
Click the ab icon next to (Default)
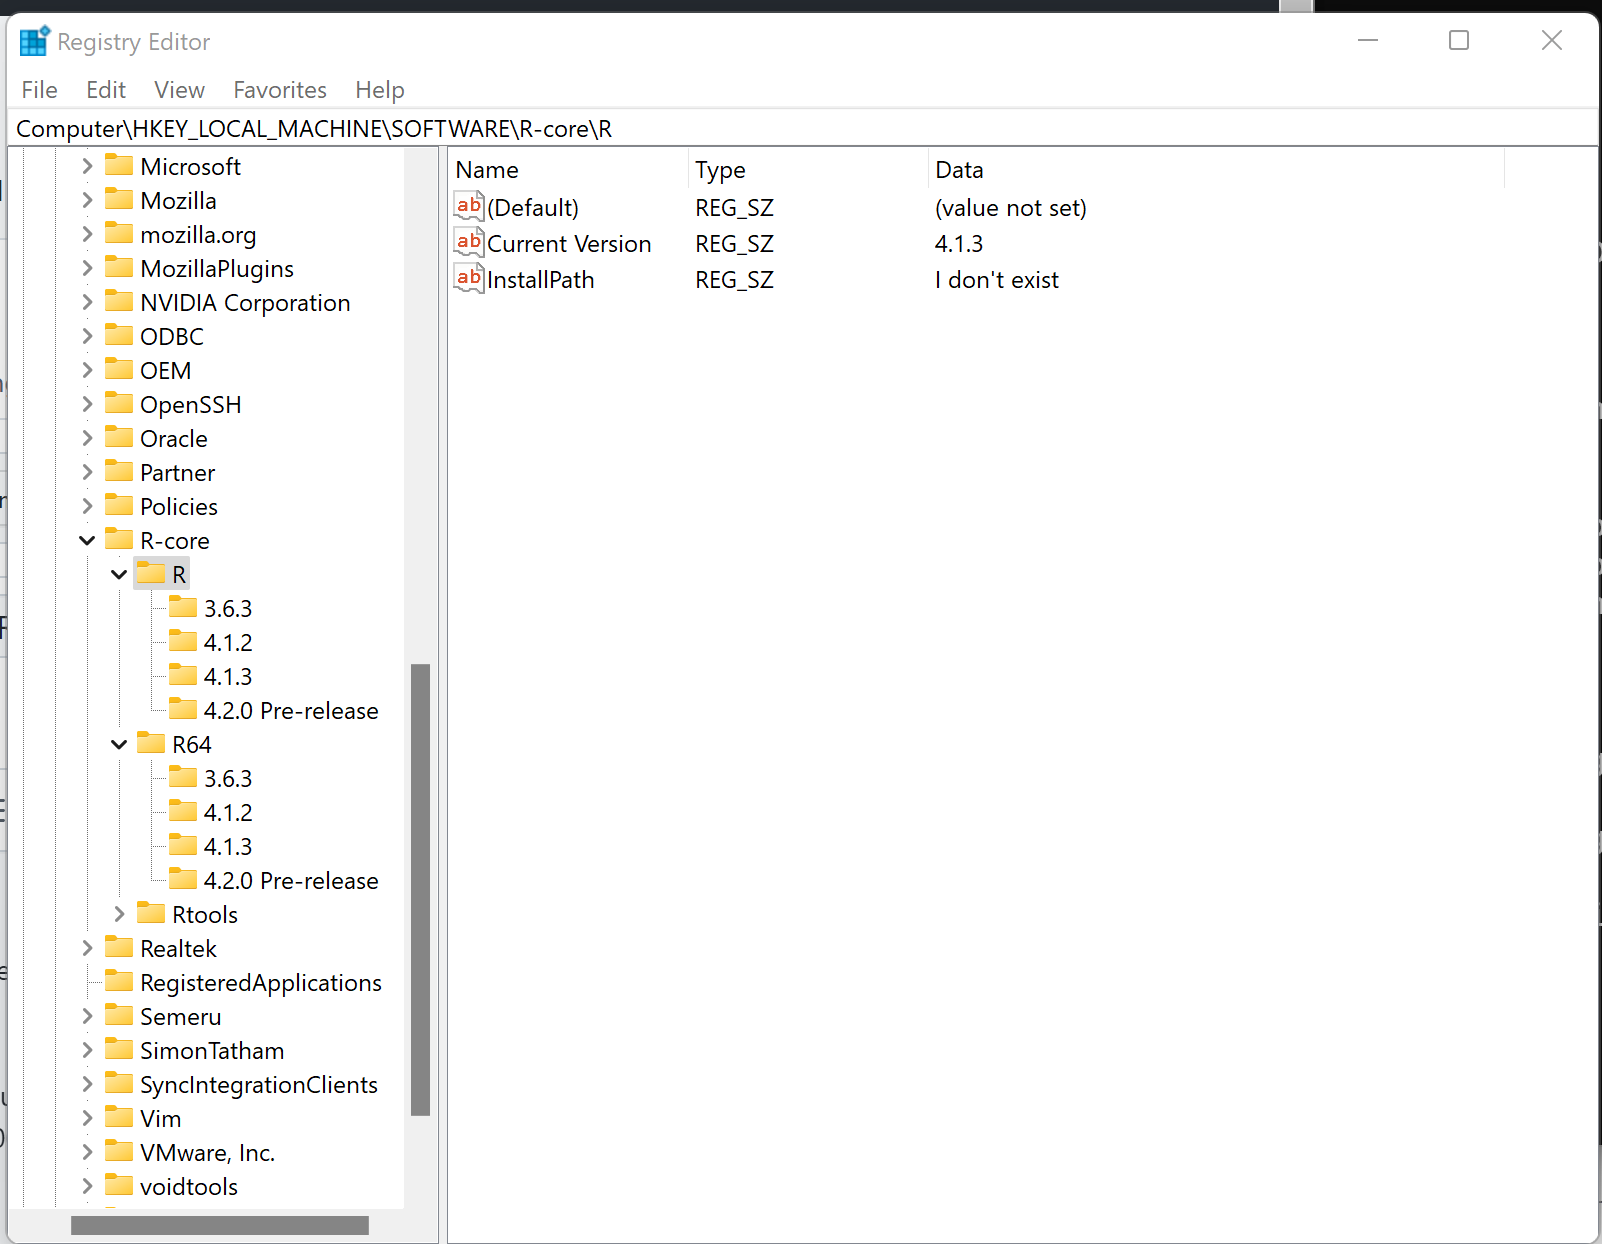(x=467, y=206)
